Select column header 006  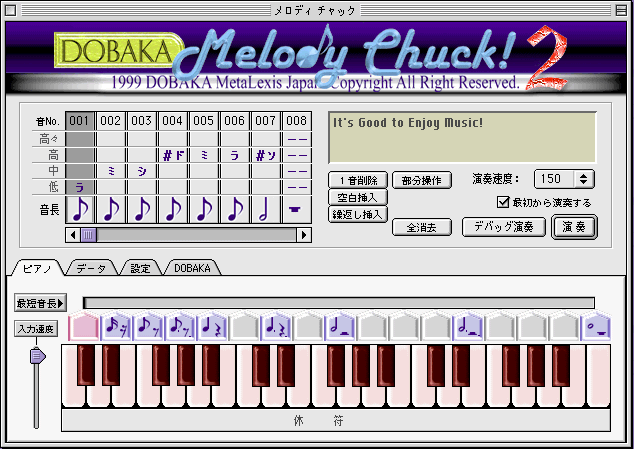[x=235, y=121]
